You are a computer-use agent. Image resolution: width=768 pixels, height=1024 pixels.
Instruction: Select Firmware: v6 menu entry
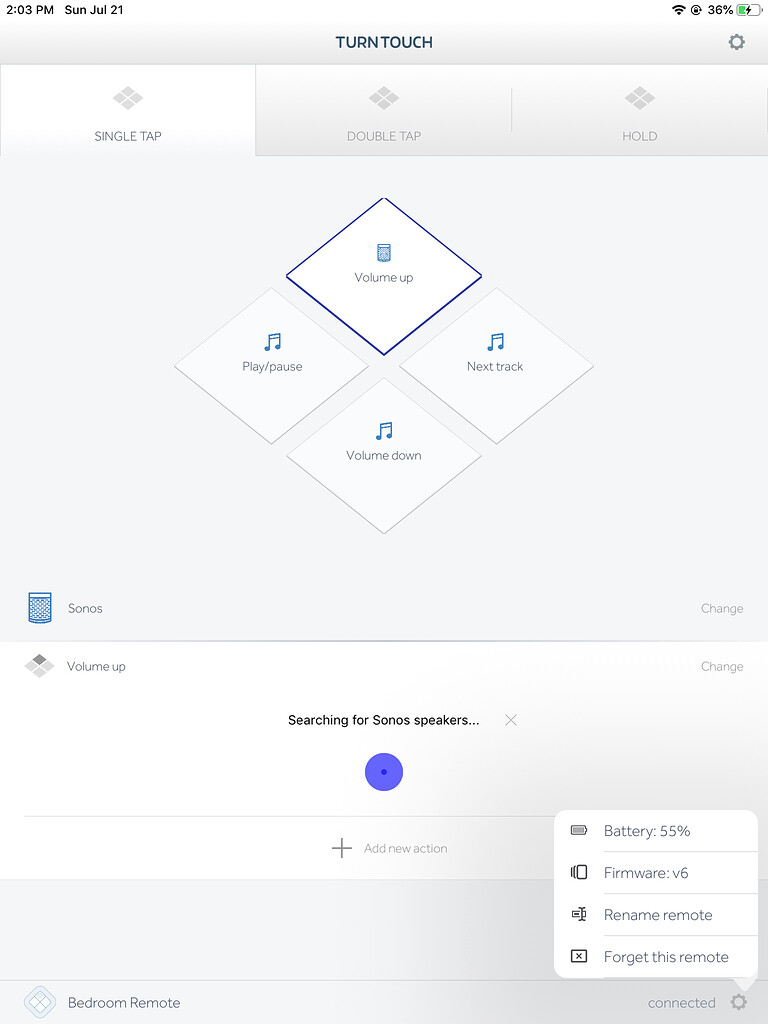click(x=656, y=872)
